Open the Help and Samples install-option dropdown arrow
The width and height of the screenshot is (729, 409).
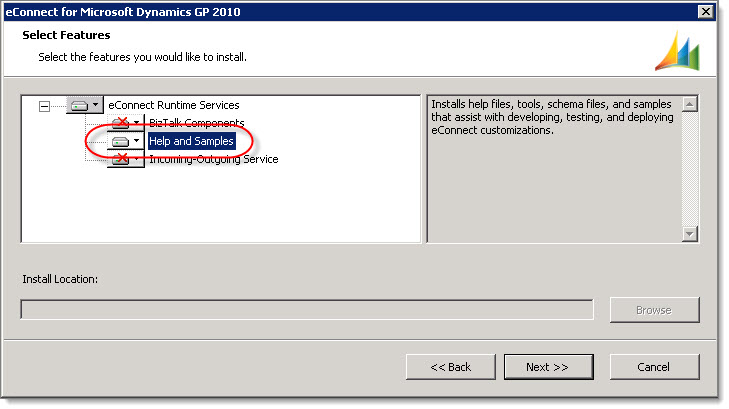[137, 141]
